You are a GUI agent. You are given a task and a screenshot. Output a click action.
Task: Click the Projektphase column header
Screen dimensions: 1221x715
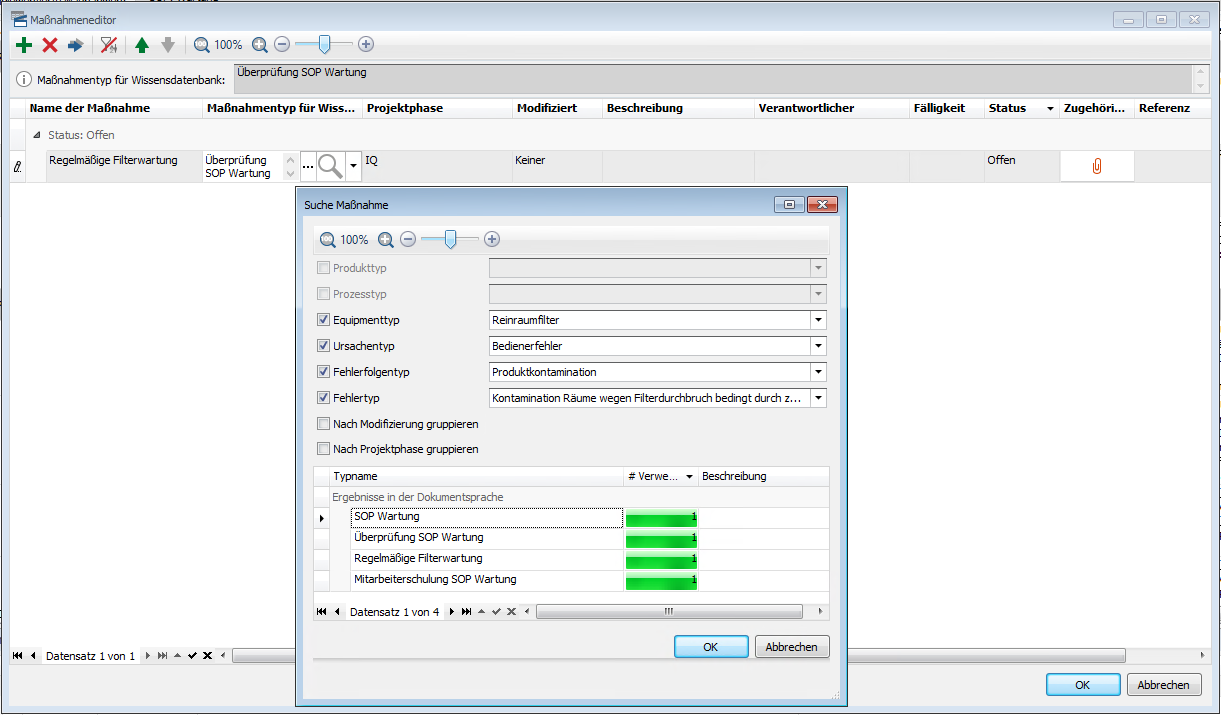pyautogui.click(x=436, y=108)
